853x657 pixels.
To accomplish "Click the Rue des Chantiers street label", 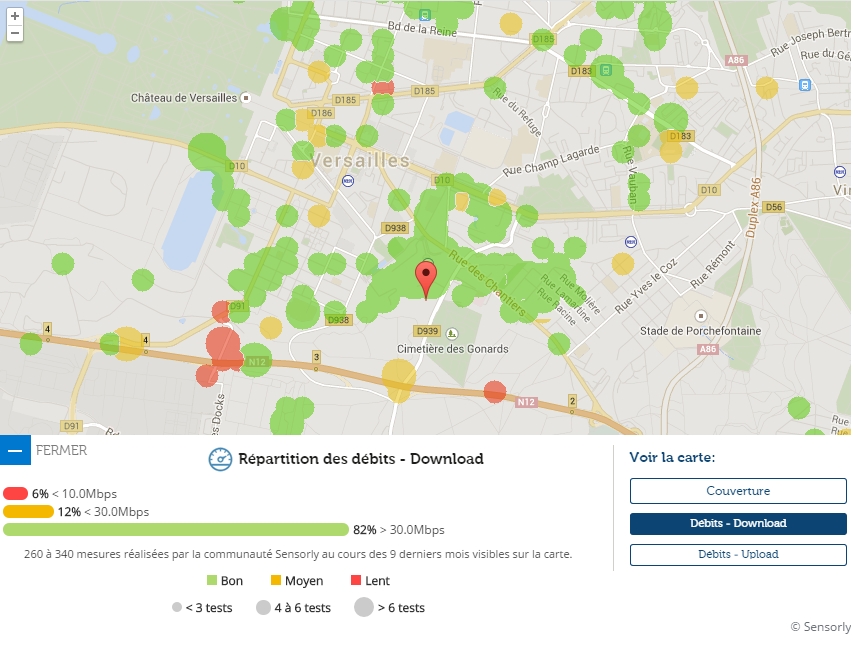I will (488, 283).
